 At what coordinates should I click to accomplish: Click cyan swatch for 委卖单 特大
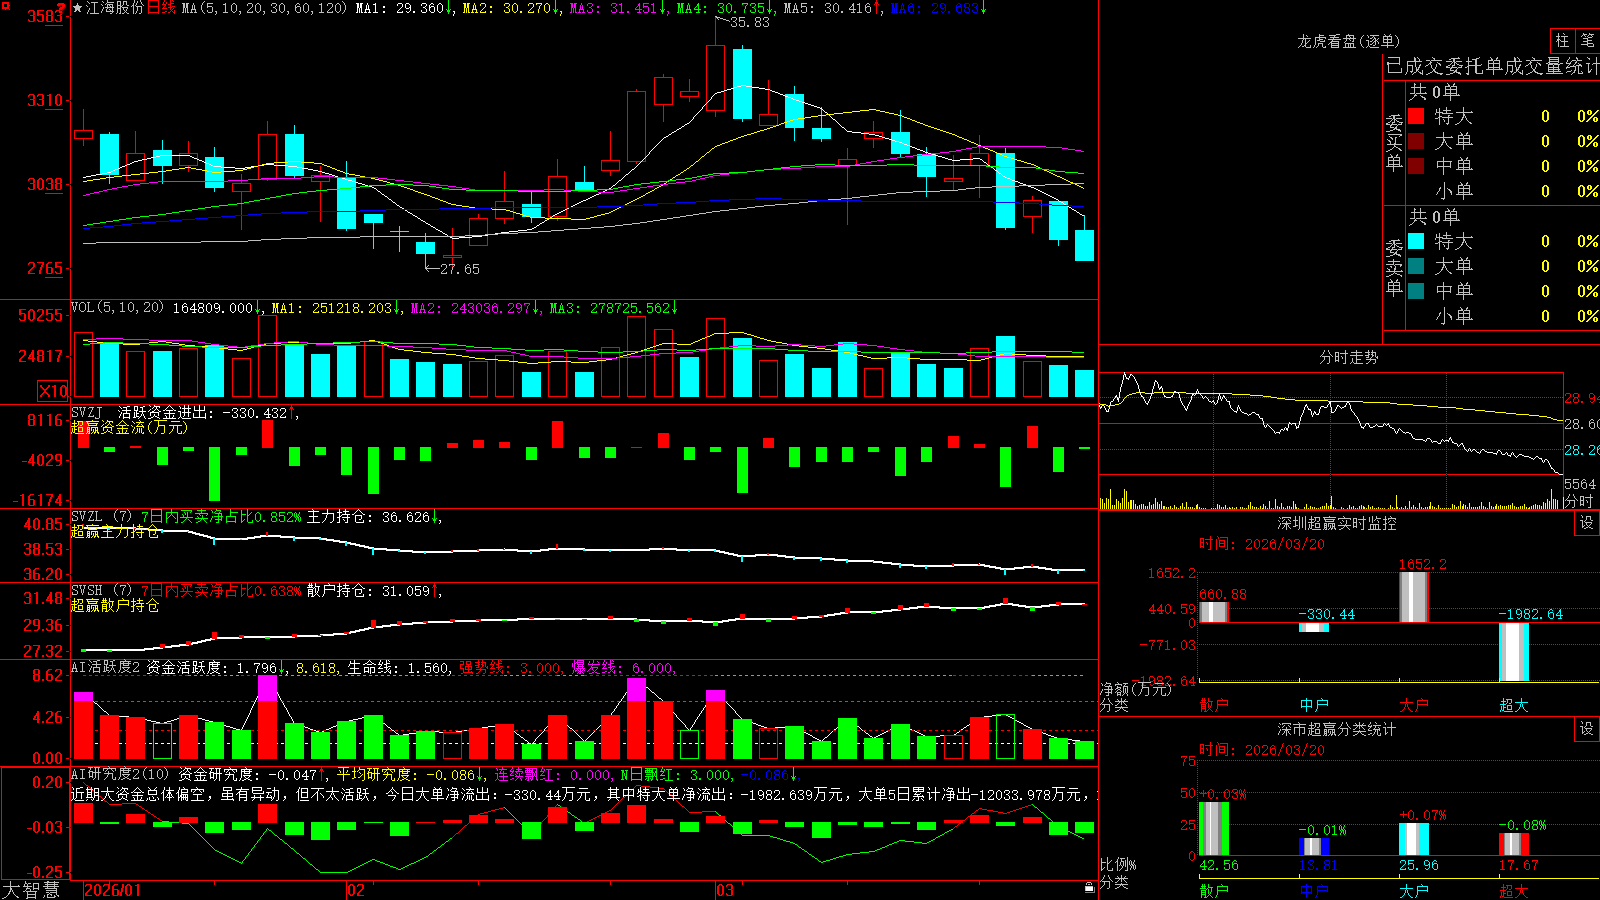(x=1416, y=241)
